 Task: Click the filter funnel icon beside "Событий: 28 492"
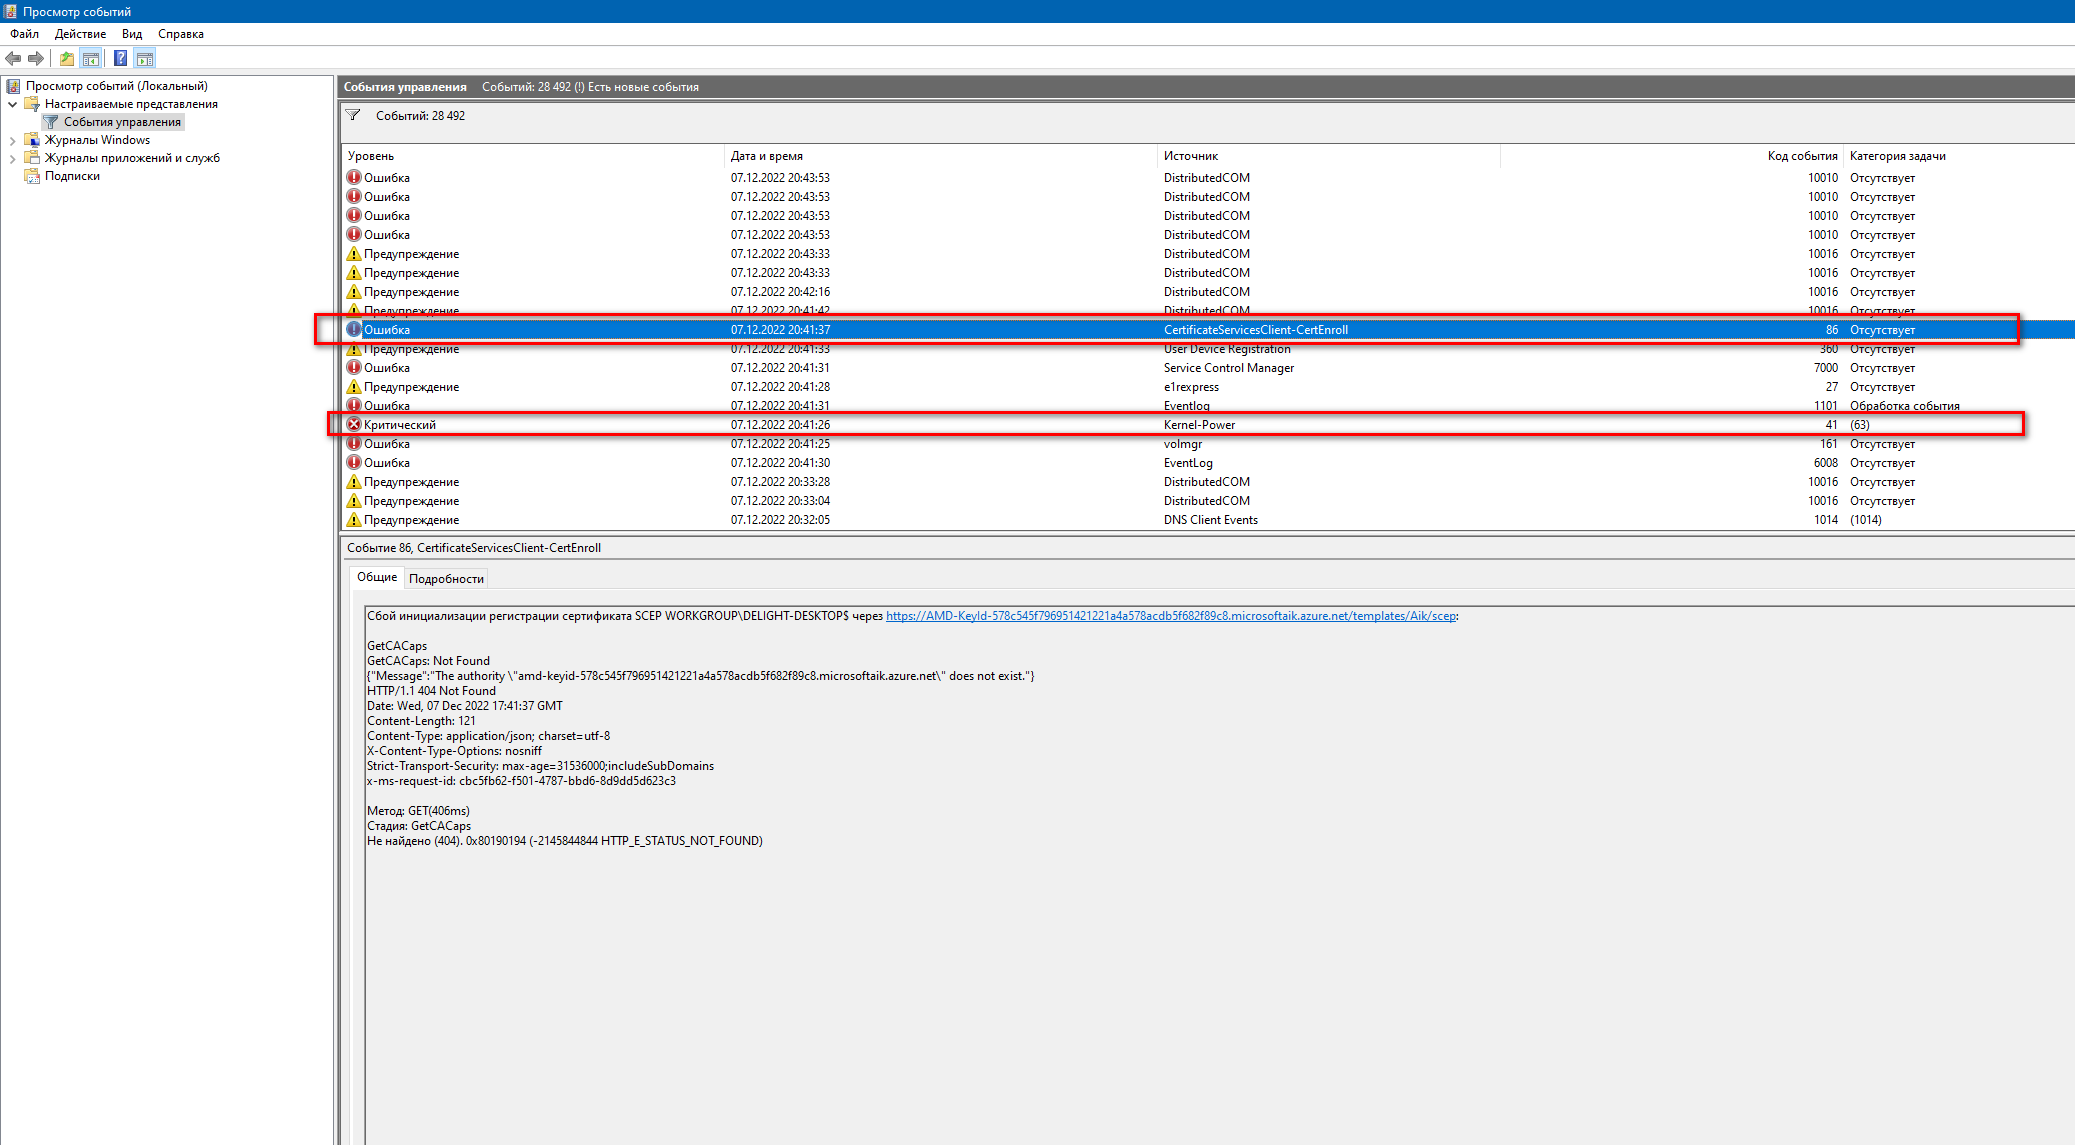click(x=353, y=115)
